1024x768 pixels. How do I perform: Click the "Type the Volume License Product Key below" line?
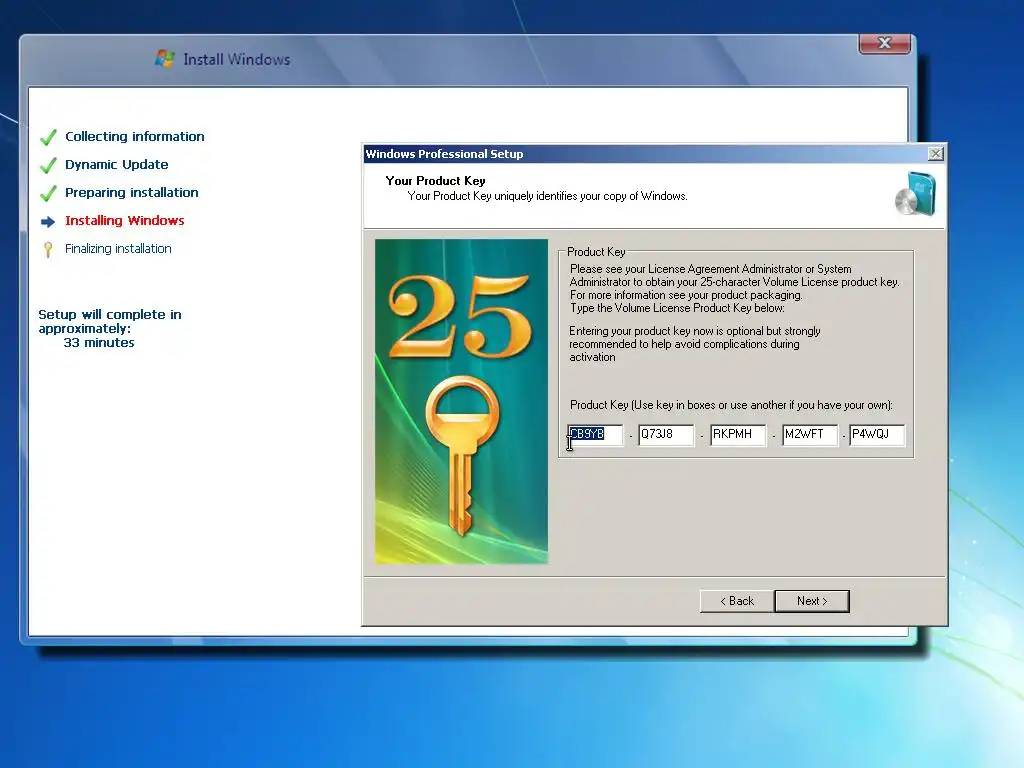[677, 308]
